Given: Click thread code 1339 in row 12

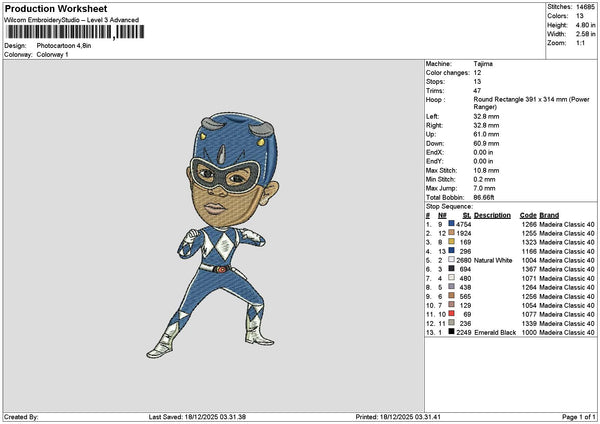Looking at the screenshot, I should click(x=529, y=323).
